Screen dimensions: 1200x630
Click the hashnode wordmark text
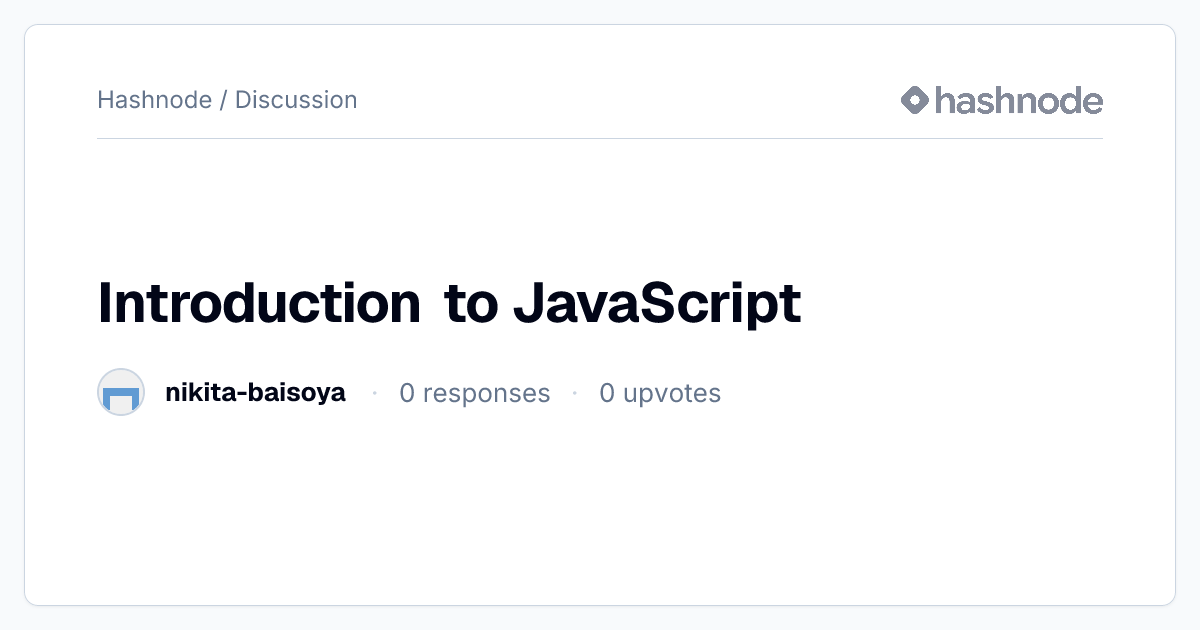coord(1019,100)
